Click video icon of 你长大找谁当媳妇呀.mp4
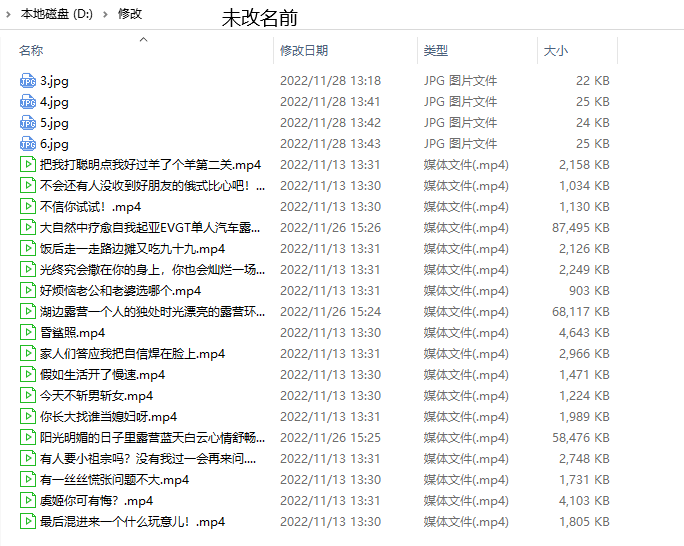This screenshot has height=546, width=684. tap(28, 416)
